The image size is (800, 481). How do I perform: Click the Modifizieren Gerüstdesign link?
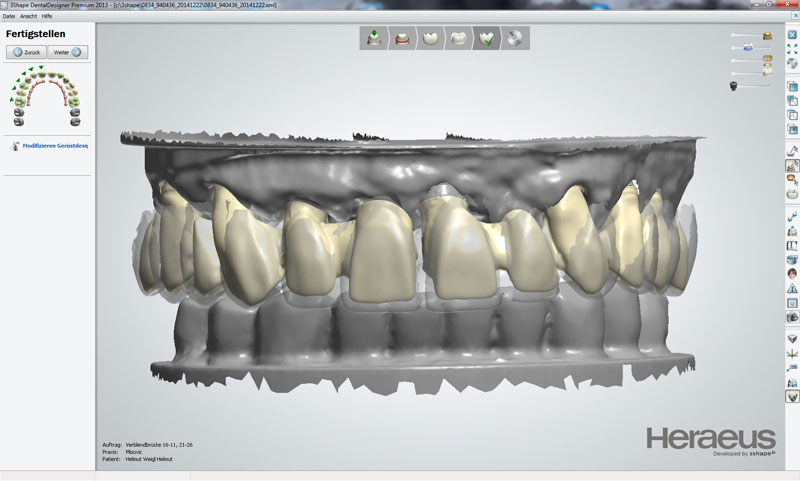55,146
